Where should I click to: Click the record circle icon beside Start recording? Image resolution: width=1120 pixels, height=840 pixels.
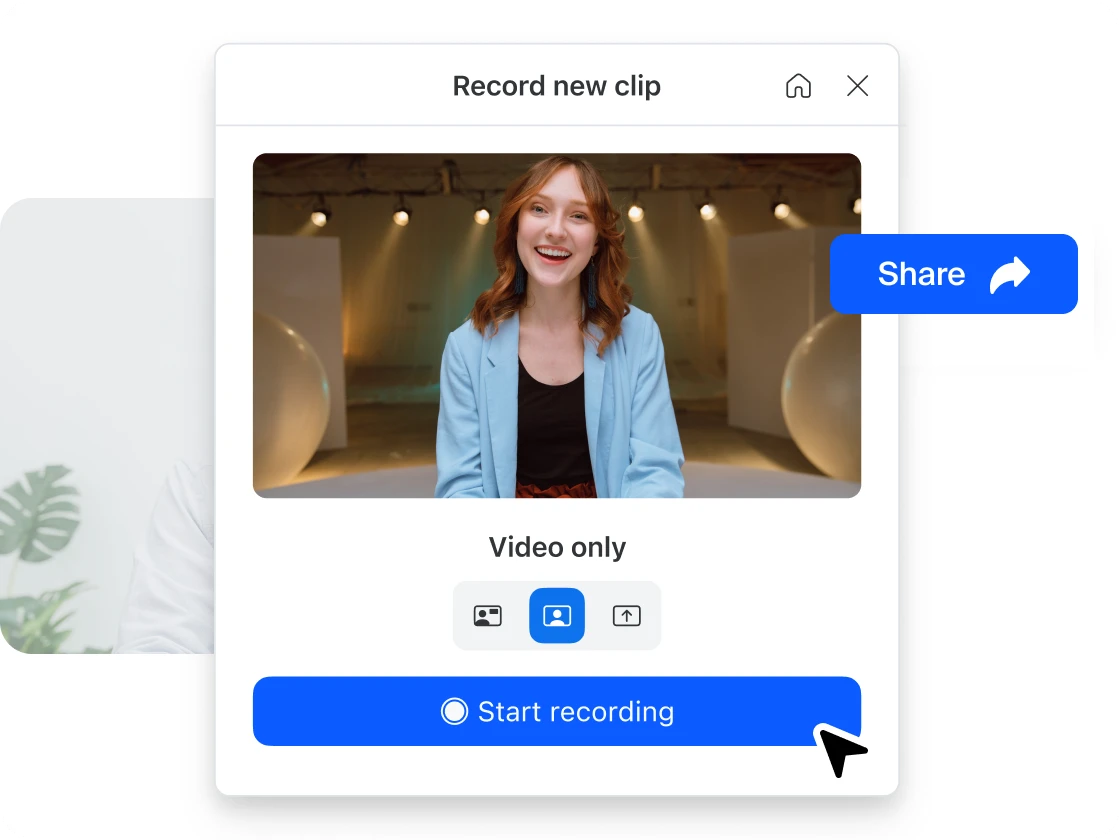pyautogui.click(x=454, y=711)
